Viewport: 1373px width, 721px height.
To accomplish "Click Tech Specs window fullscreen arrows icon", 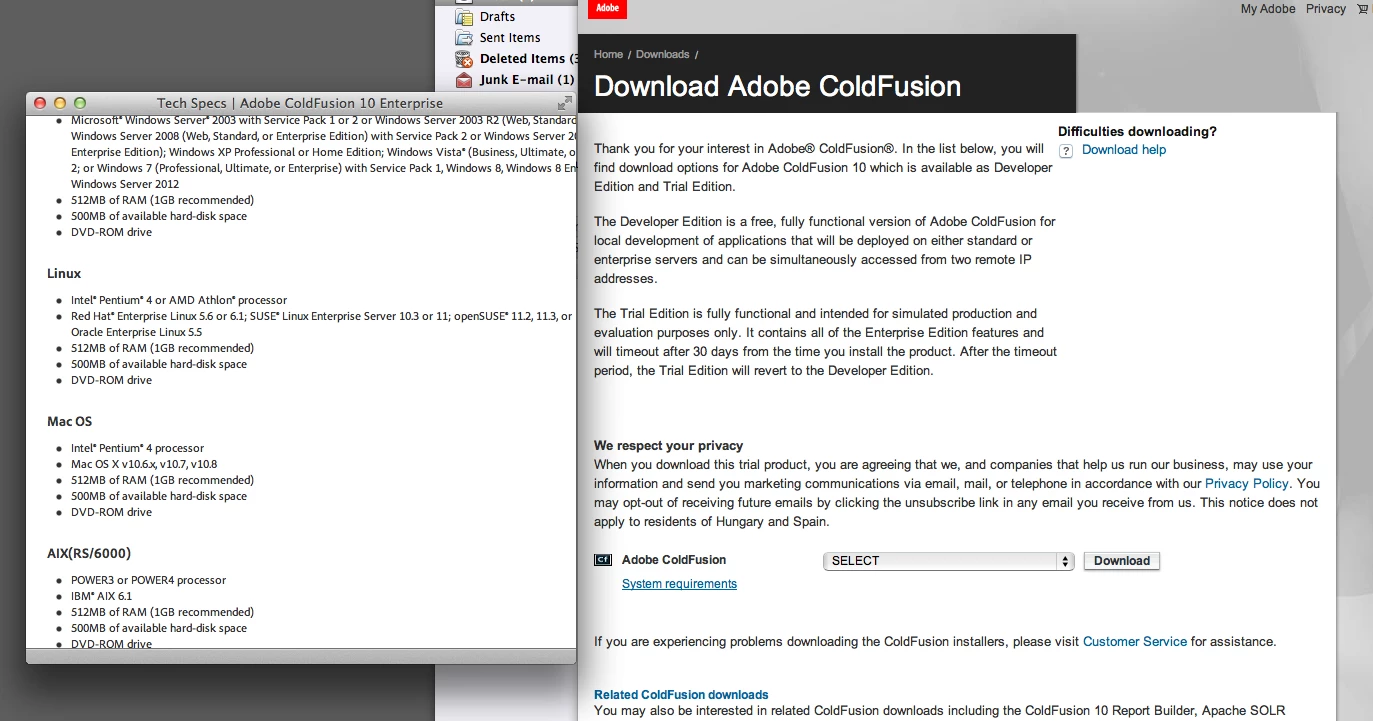I will (x=565, y=103).
